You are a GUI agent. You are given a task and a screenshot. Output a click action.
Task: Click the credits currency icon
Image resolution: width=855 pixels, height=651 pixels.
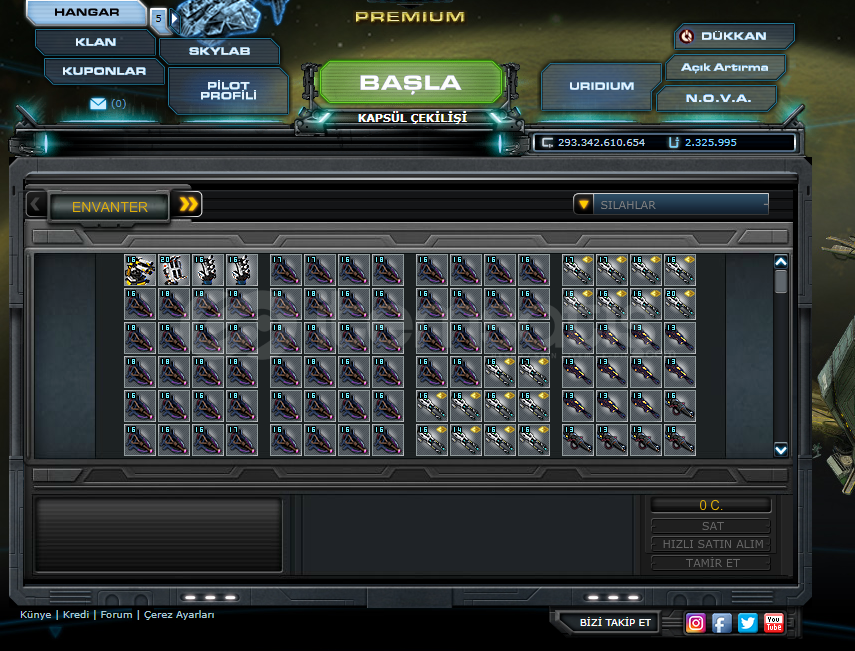click(546, 143)
